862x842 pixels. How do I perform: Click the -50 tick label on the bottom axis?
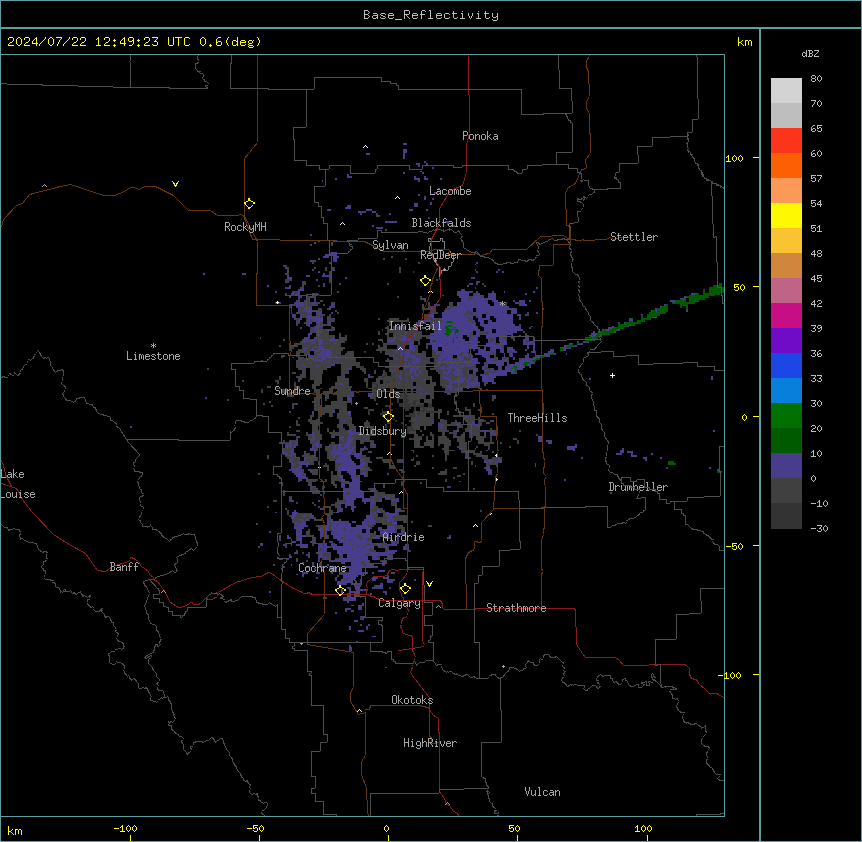(255, 829)
